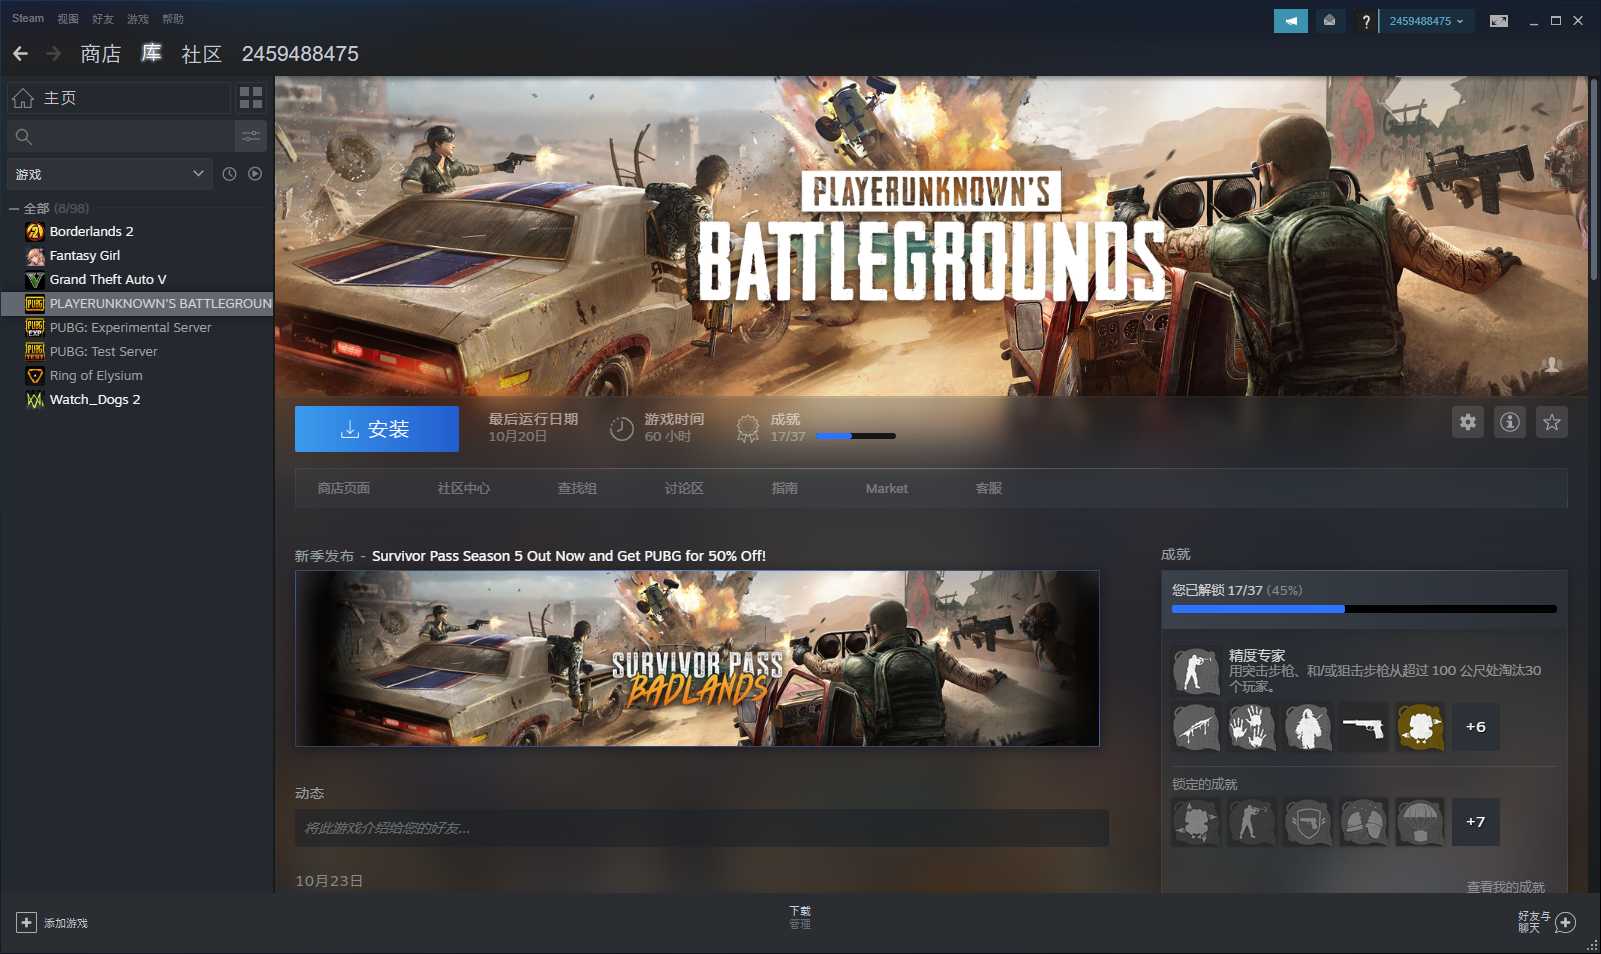Open the 视图 menu
This screenshot has height=954, width=1601.
[x=68, y=19]
